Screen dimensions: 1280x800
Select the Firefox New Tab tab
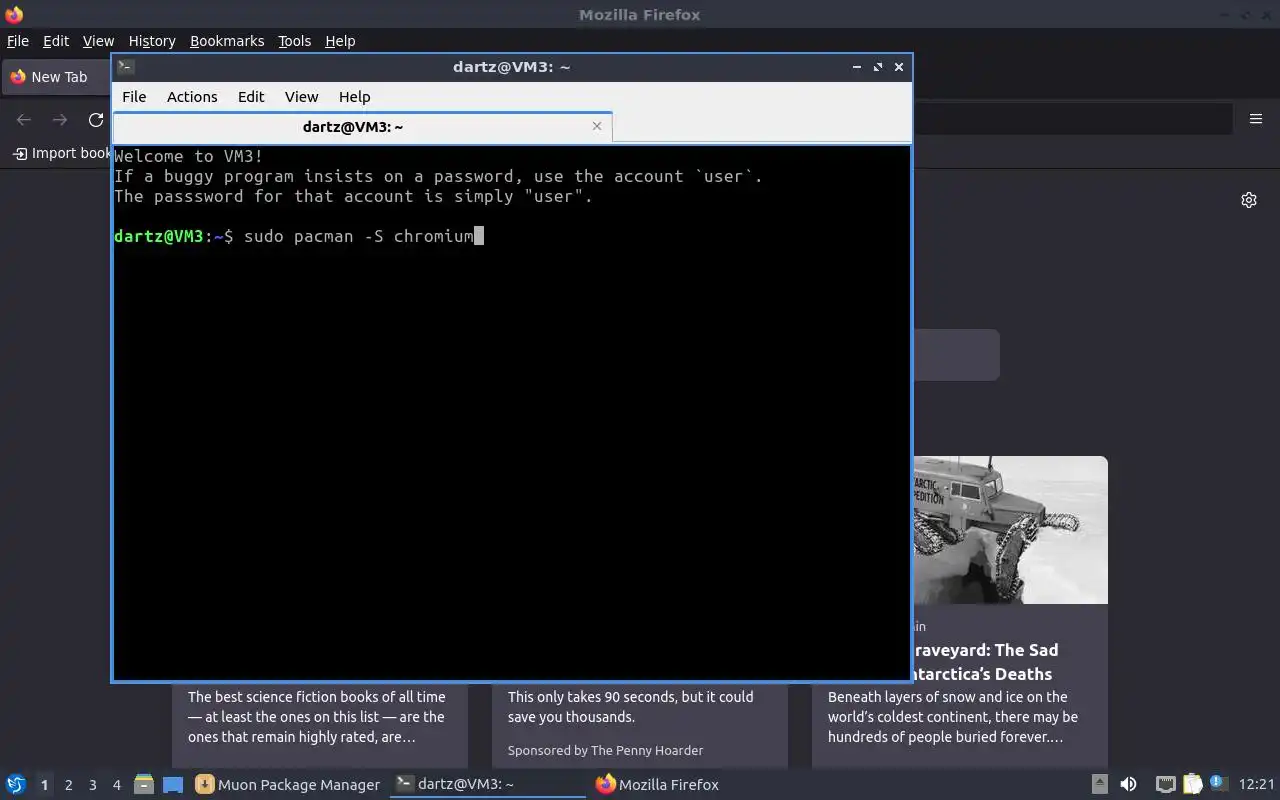[x=57, y=77]
